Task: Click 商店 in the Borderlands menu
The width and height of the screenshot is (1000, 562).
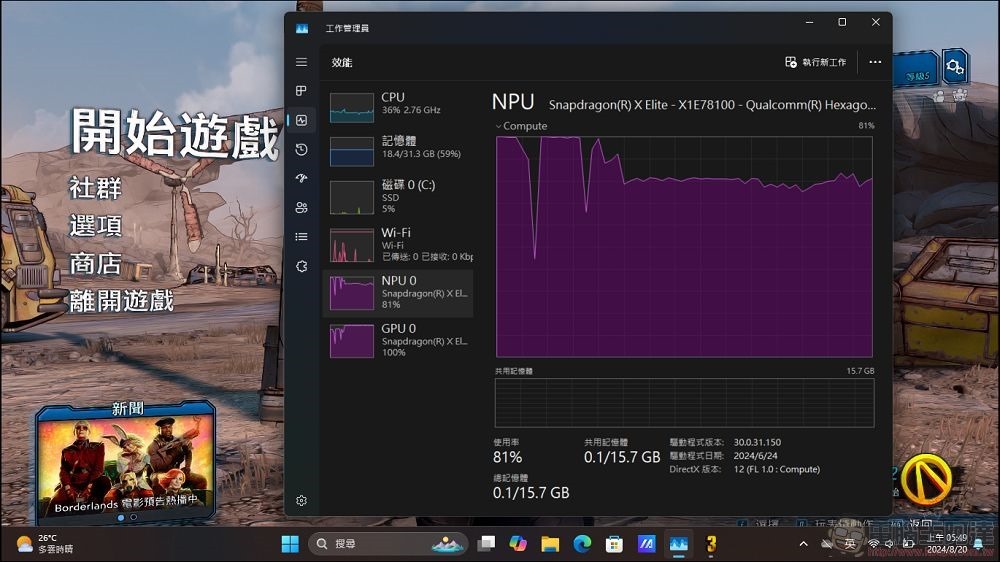Action: [x=95, y=263]
